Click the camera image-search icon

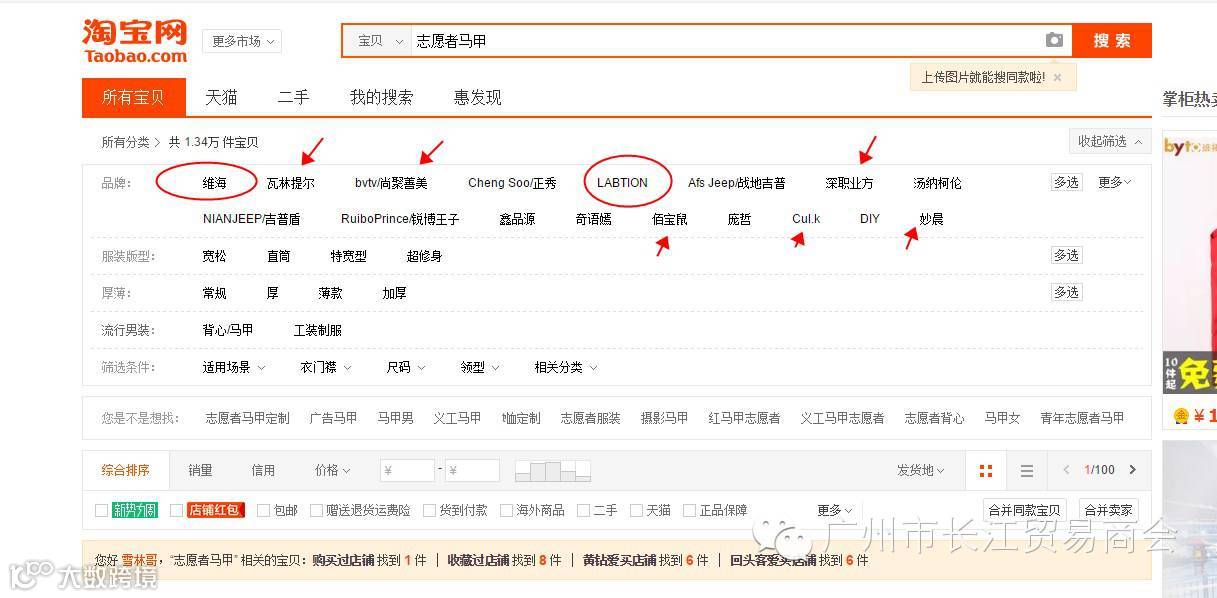pos(1054,40)
